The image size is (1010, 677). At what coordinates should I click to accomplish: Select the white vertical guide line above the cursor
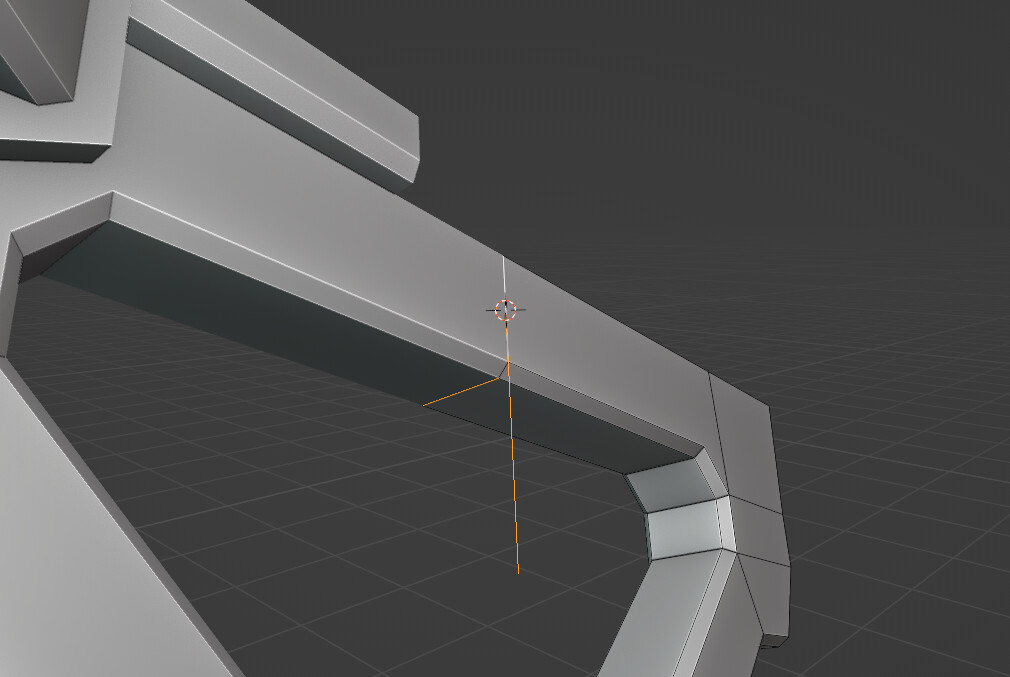(505, 275)
